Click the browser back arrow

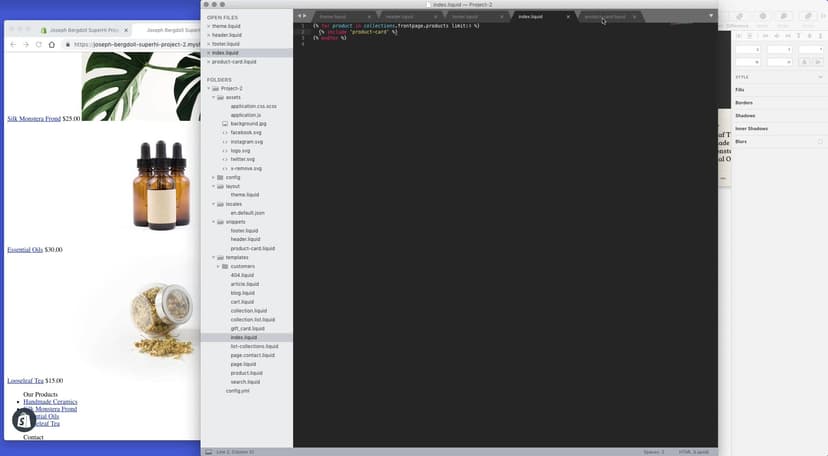11,45
